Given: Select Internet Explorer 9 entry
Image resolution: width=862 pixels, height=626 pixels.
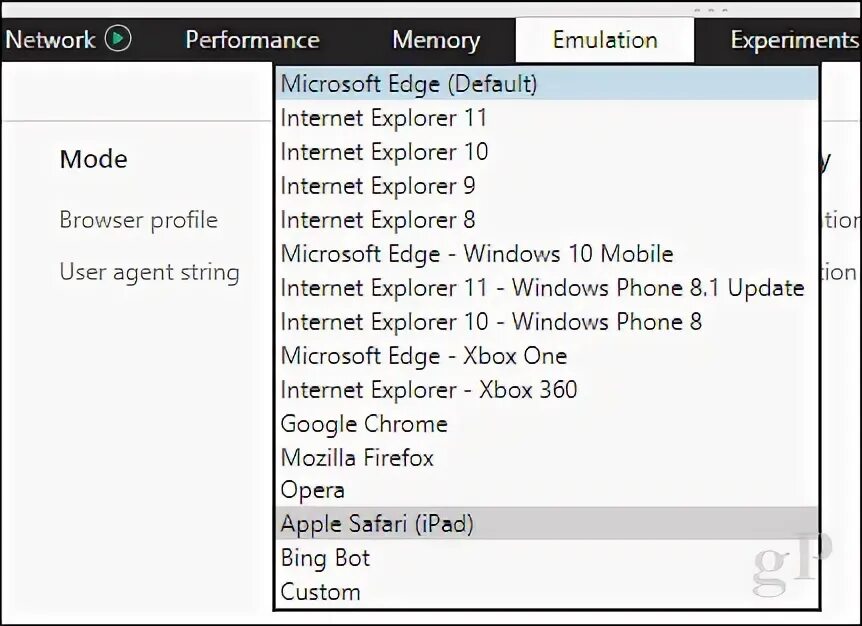Looking at the screenshot, I should tap(547, 186).
